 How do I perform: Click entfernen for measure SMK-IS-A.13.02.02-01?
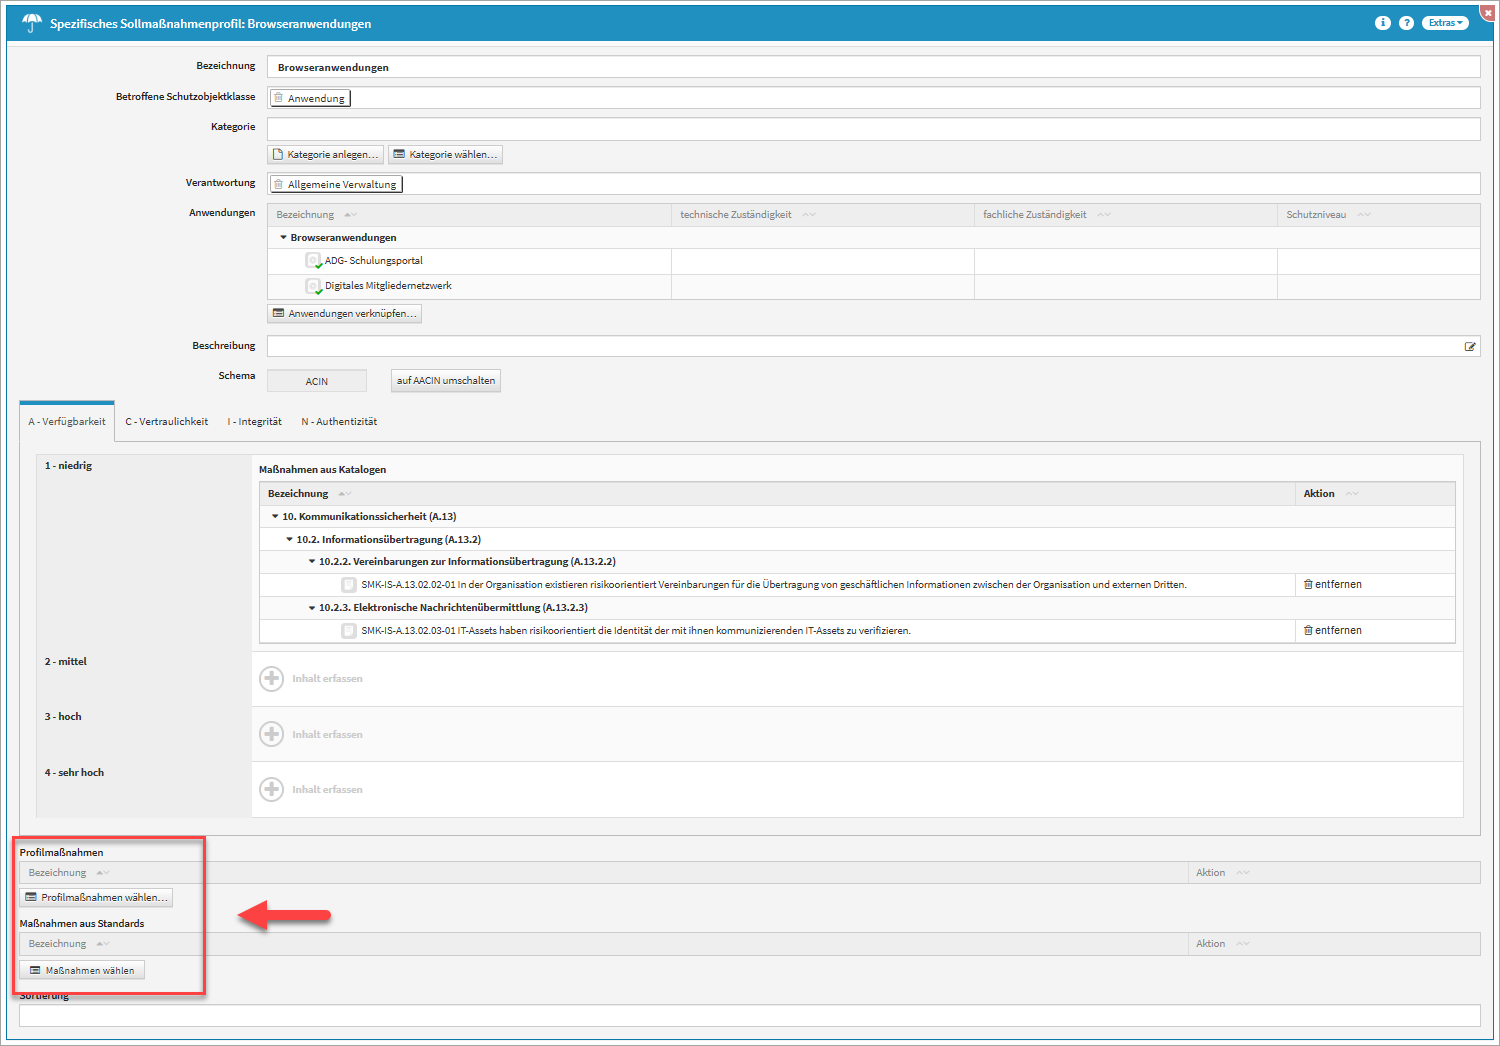pyautogui.click(x=1332, y=585)
